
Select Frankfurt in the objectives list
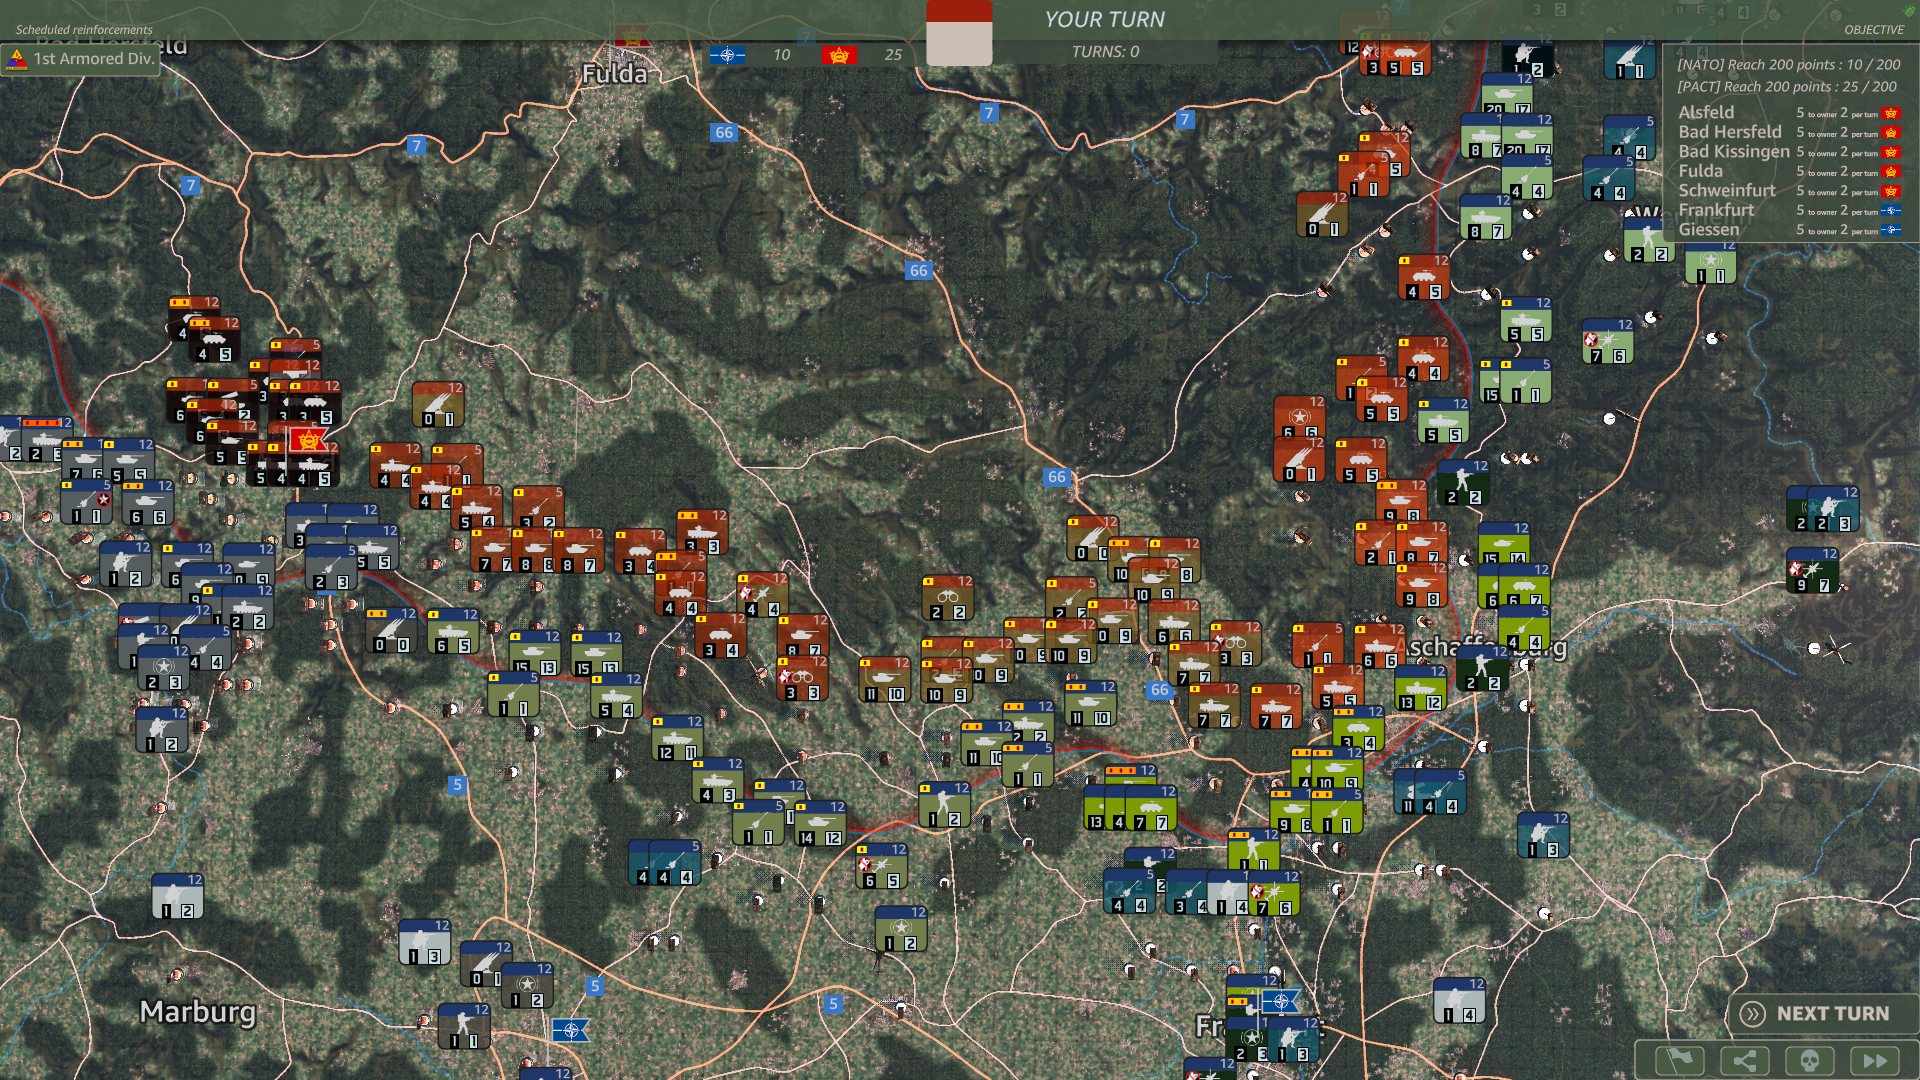pyautogui.click(x=1716, y=210)
